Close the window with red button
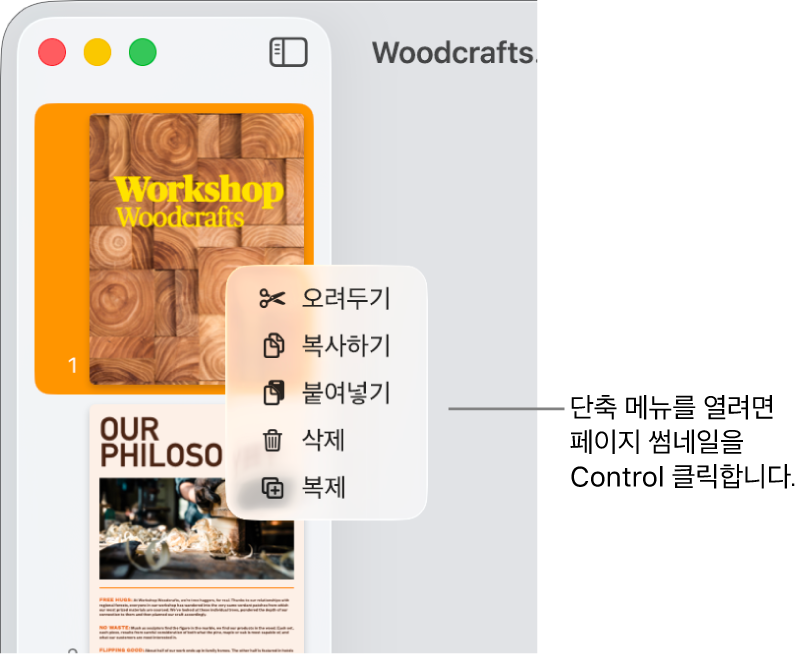811x654 pixels. [x=52, y=52]
